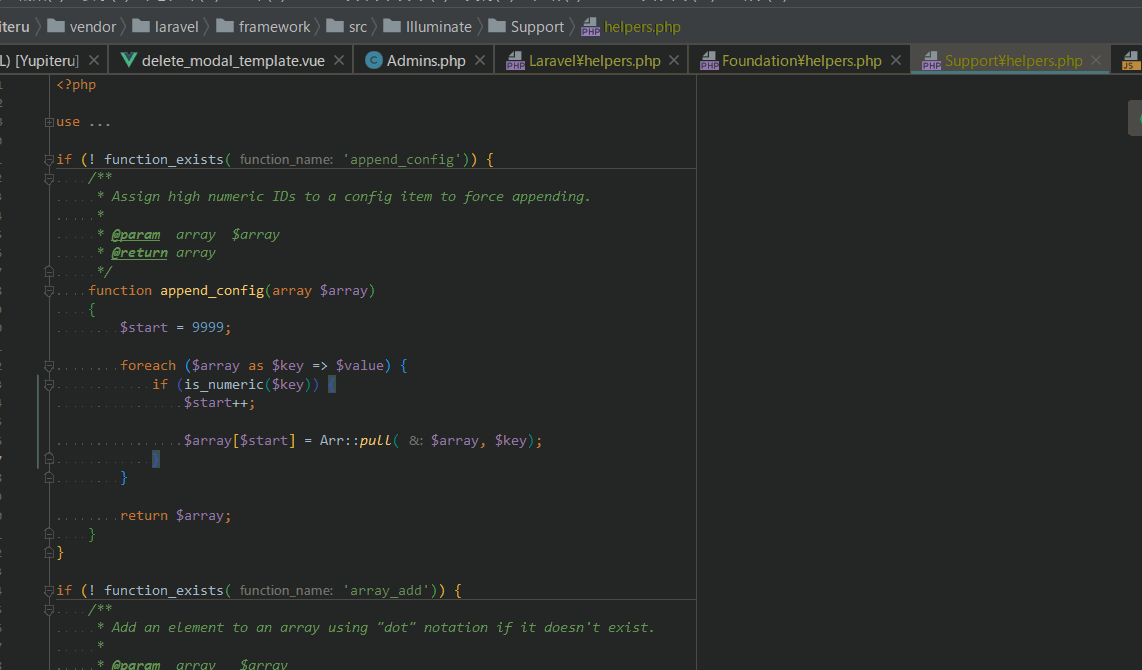
Task: Click the vendor folder in navigation bar
Action: 91,27
